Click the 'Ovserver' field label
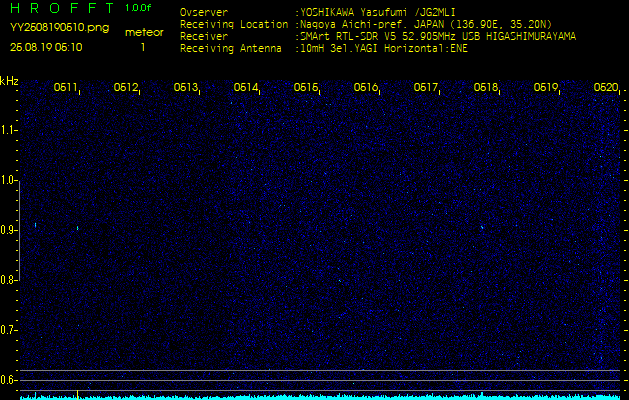Image resolution: width=629 pixels, height=400 pixels. pos(204,12)
